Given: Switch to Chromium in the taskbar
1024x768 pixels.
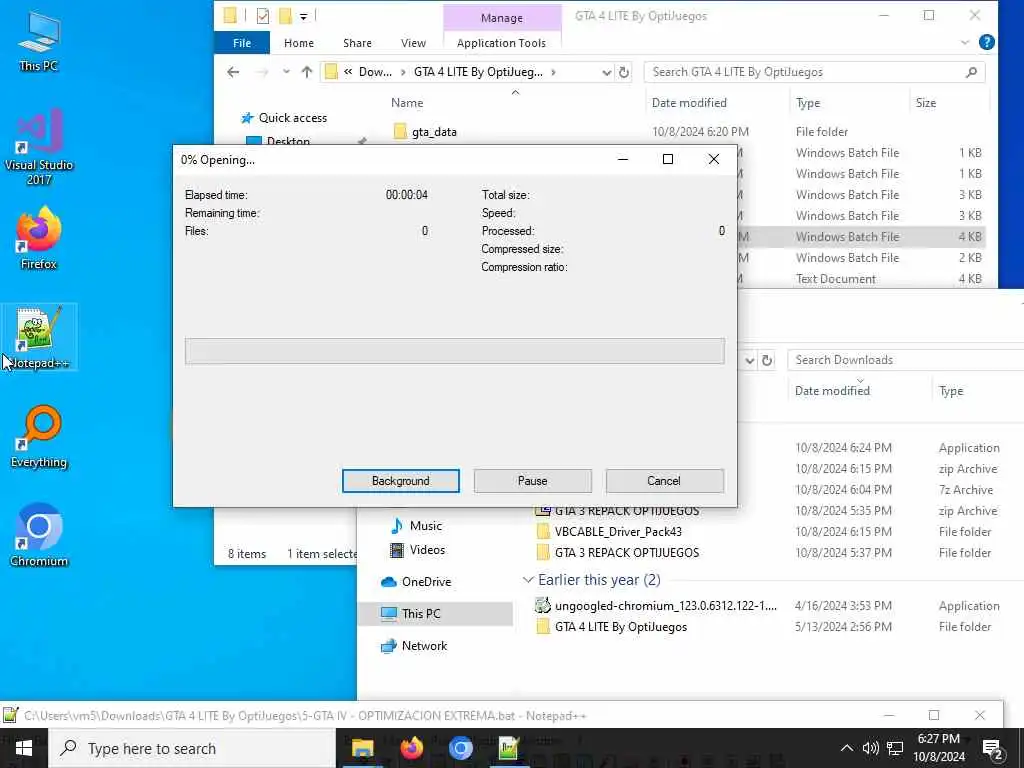Looking at the screenshot, I should pos(460,748).
